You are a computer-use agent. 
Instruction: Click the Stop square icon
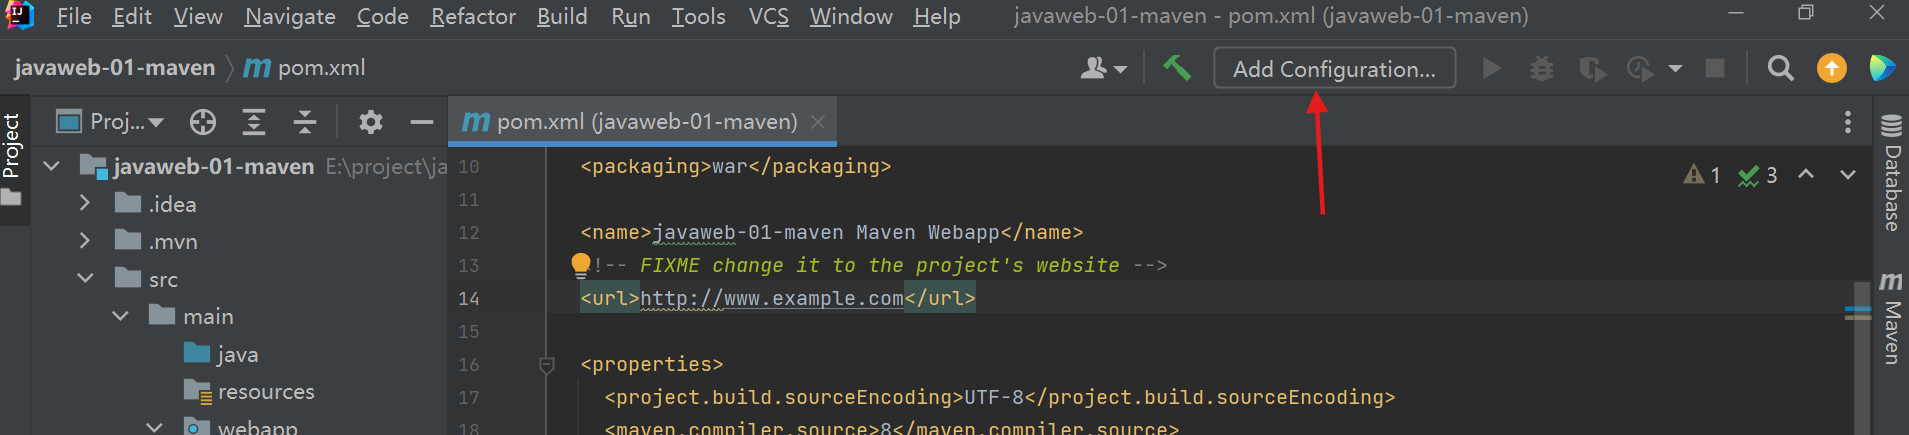(x=1715, y=68)
